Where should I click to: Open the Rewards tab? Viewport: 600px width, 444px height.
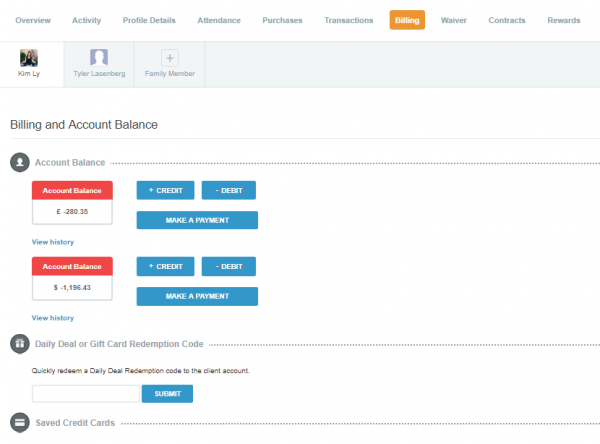564,20
